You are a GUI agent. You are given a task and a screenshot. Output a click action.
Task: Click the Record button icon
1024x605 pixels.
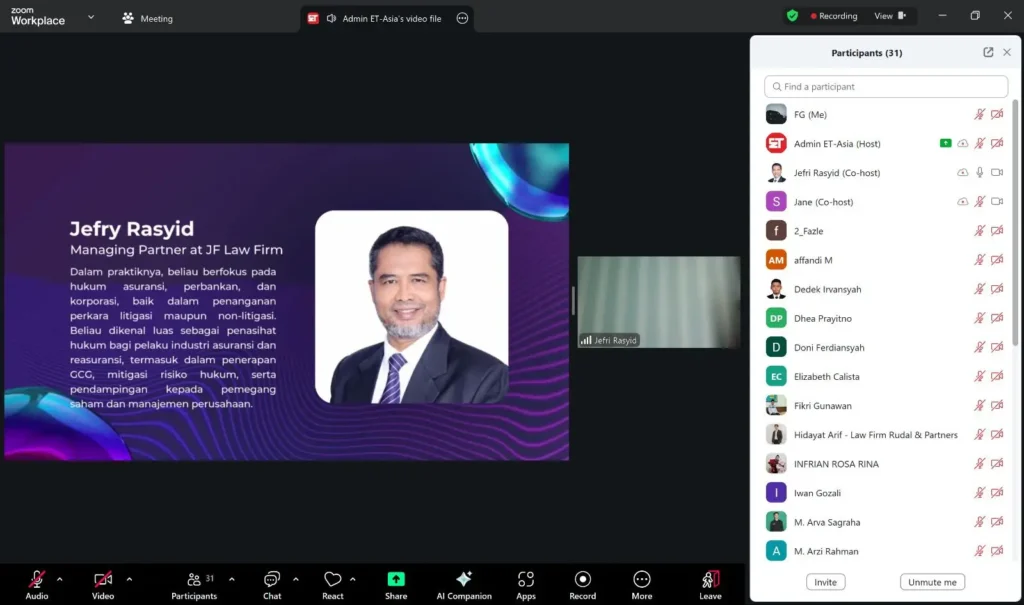pyautogui.click(x=583, y=580)
